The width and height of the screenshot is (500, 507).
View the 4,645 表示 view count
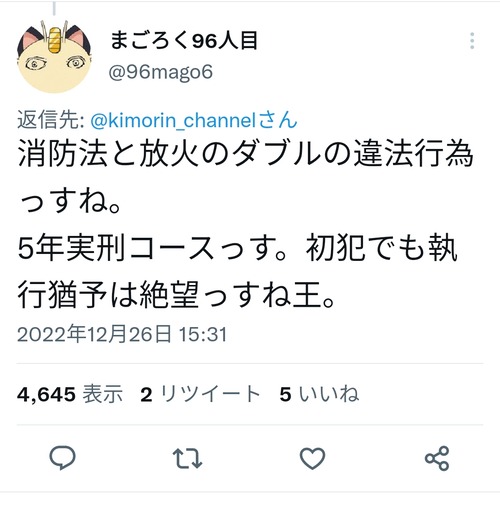[x=70, y=394]
